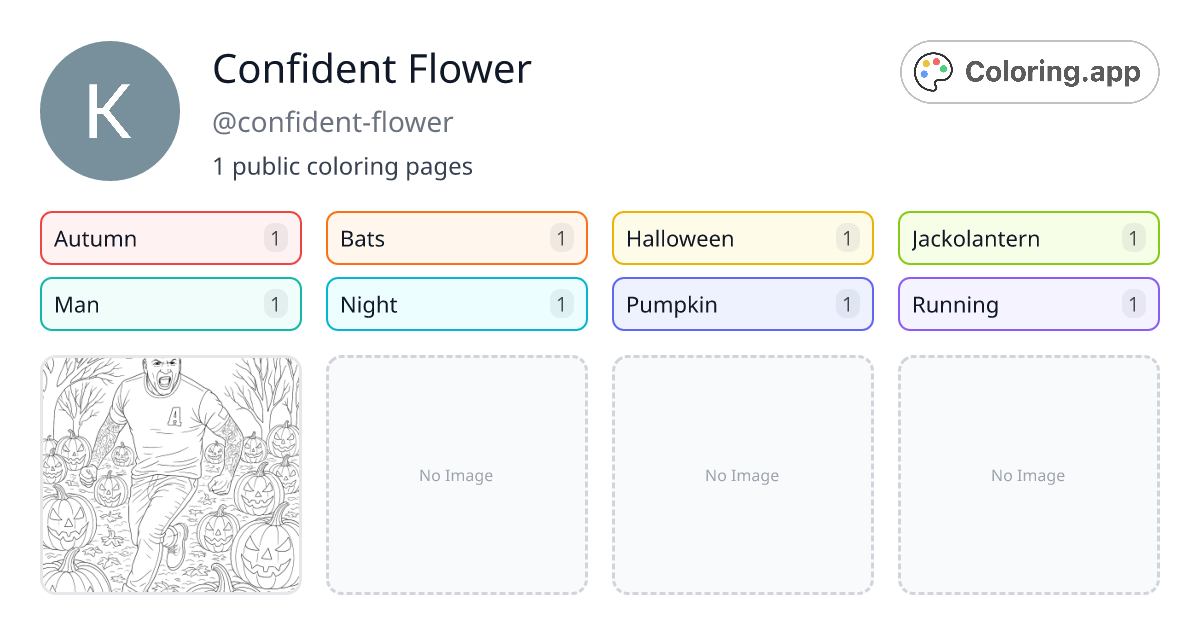Choose the Jackolantern tag
Screen dimensions: 1200x630
pos(1029,238)
